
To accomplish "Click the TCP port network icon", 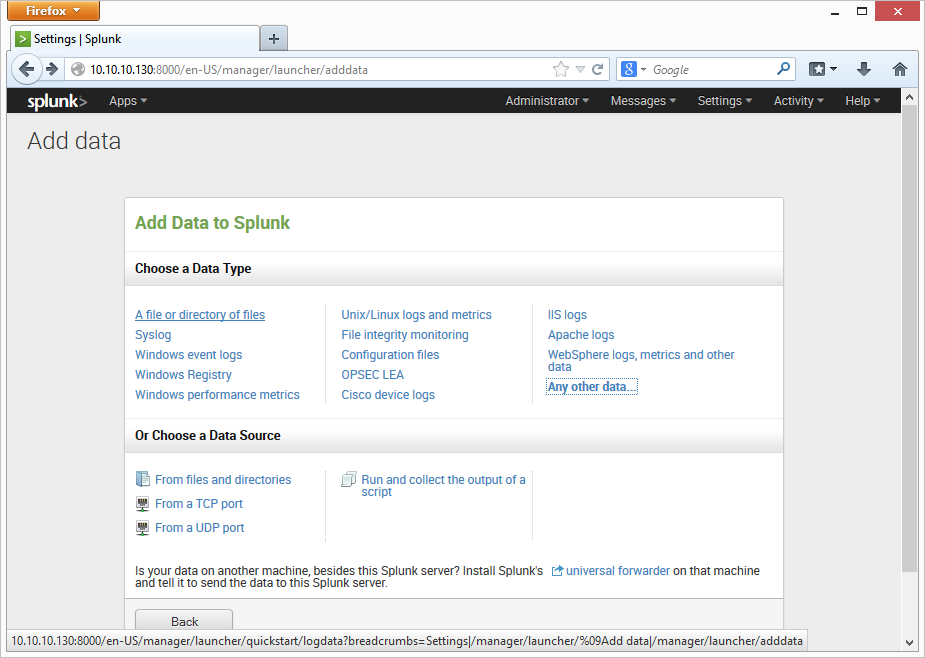I will tap(142, 503).
